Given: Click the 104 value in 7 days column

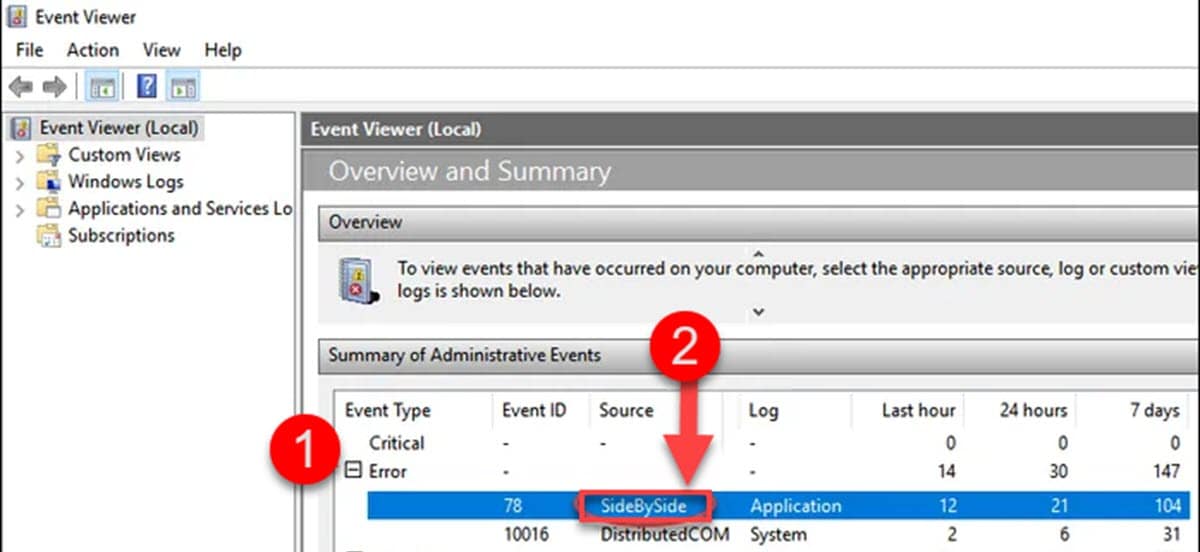Looking at the screenshot, I should tap(1165, 506).
